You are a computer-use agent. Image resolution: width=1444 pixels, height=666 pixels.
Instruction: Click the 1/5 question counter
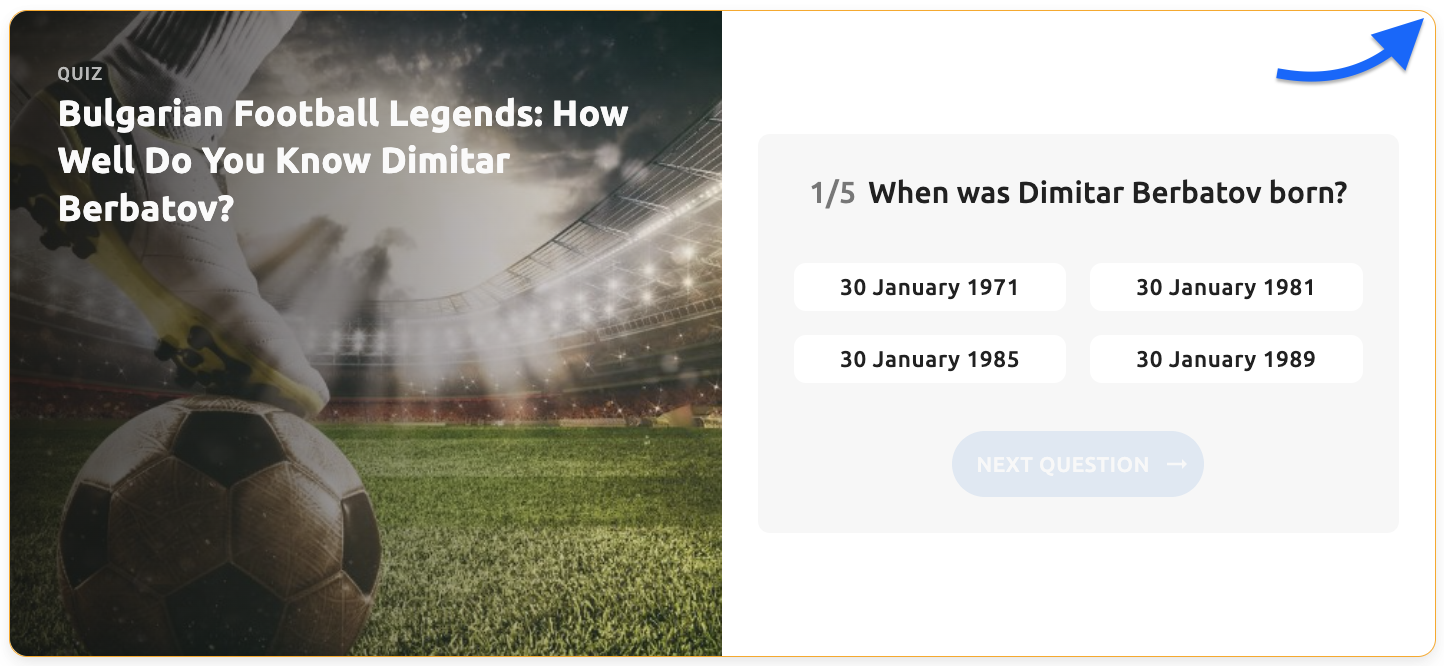832,193
